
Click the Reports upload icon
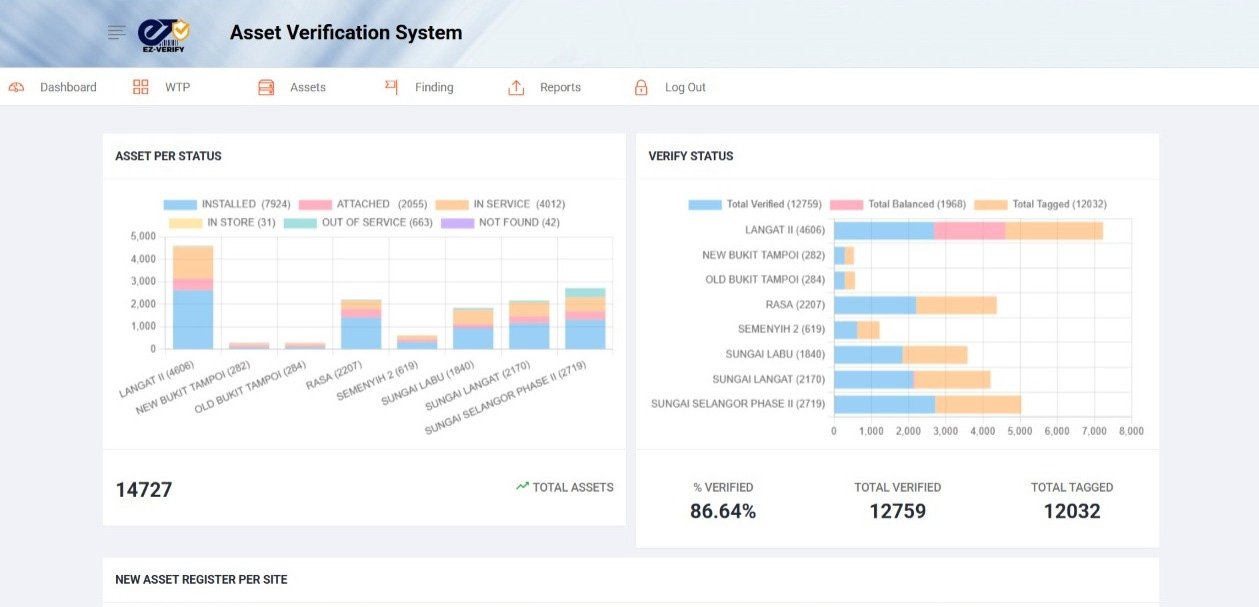[x=516, y=88]
